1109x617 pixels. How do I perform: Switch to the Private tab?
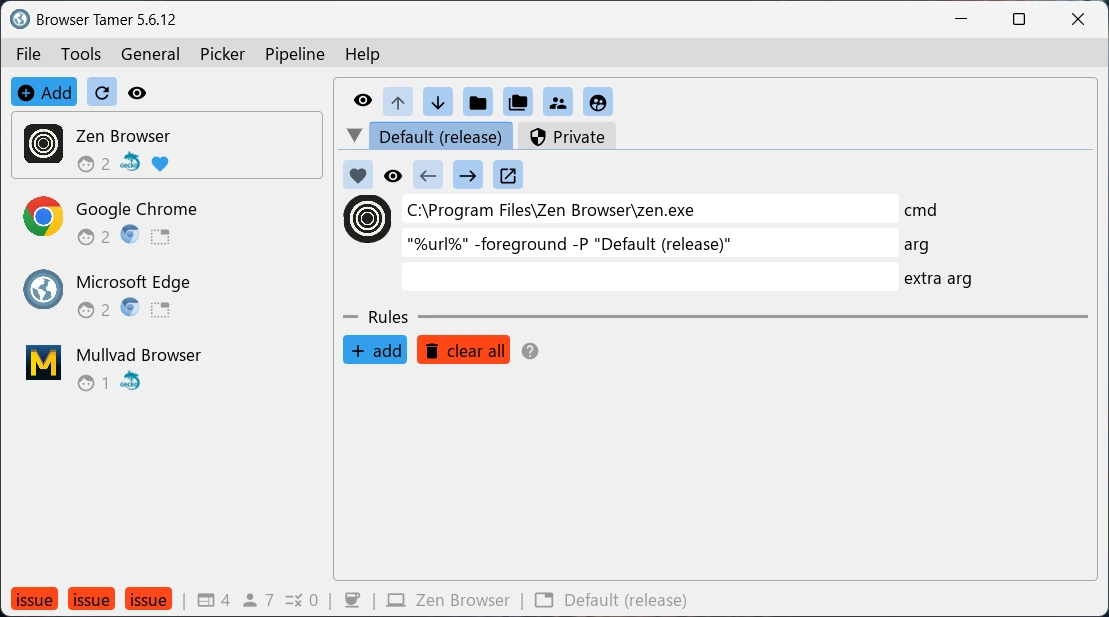567,137
